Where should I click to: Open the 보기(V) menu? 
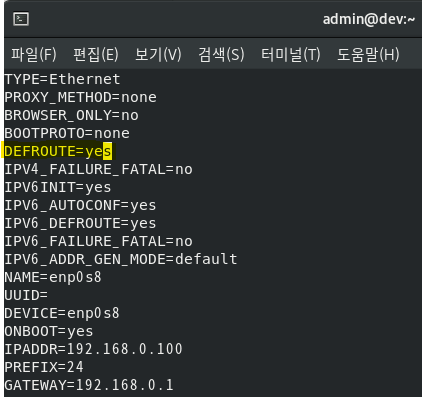click(x=158, y=54)
